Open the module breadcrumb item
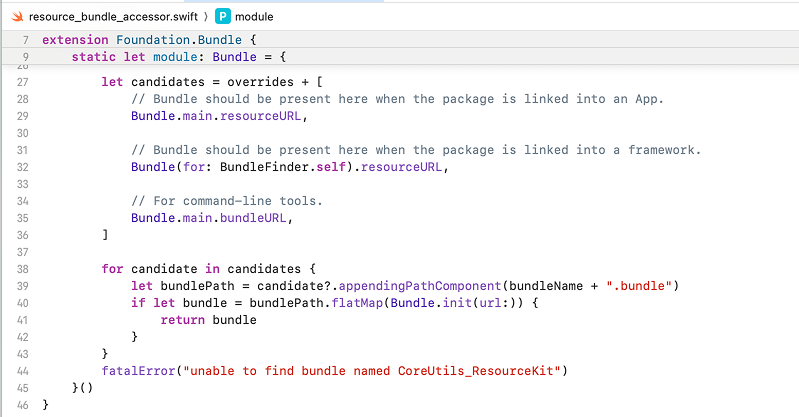This screenshot has width=799, height=417. [254, 17]
